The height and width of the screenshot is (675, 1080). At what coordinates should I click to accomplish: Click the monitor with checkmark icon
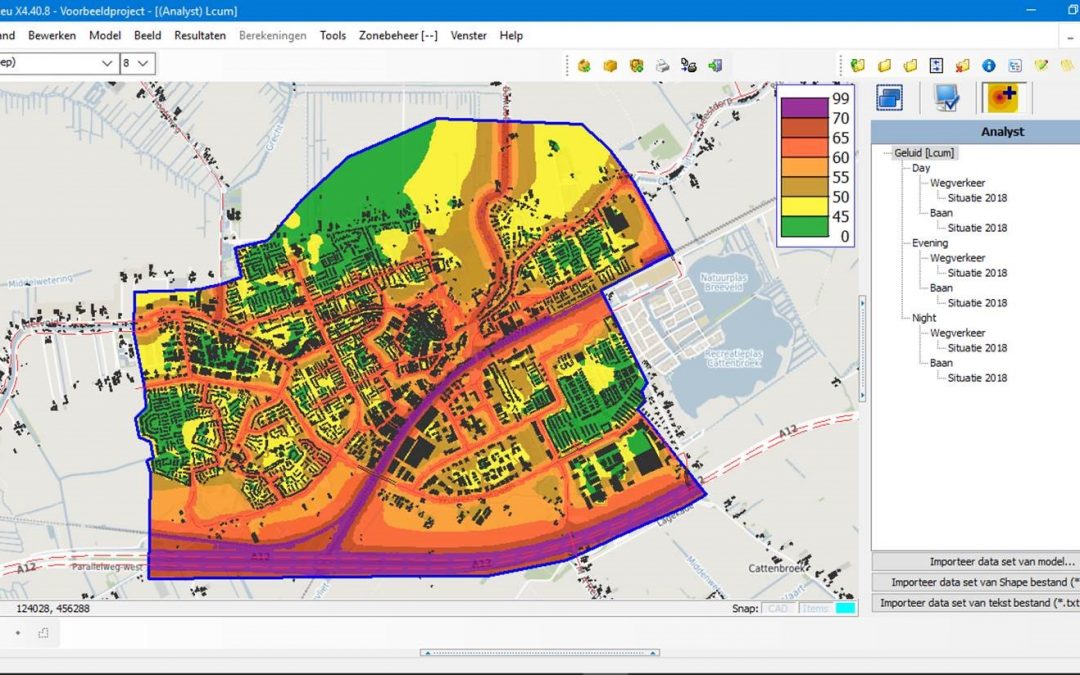point(947,97)
